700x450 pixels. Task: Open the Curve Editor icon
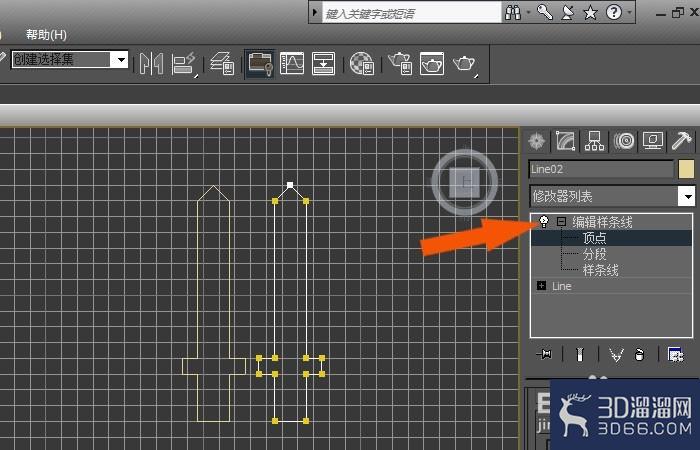tap(292, 63)
